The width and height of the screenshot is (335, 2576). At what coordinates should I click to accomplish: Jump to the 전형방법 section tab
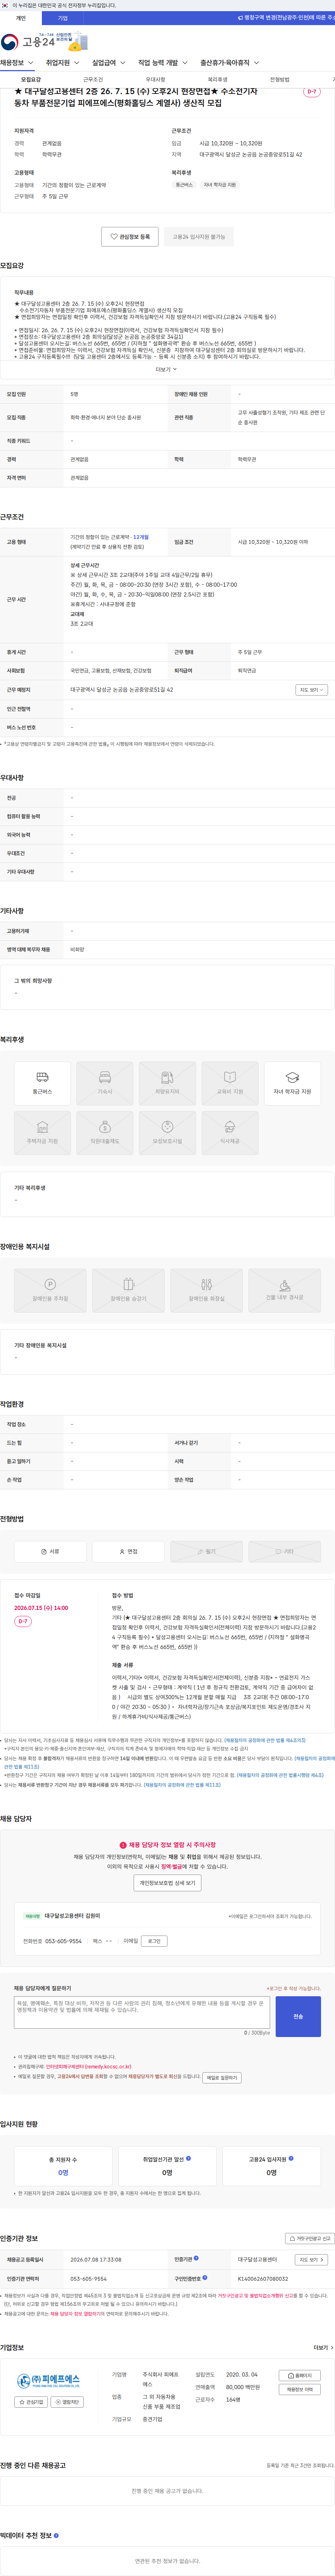point(279,79)
